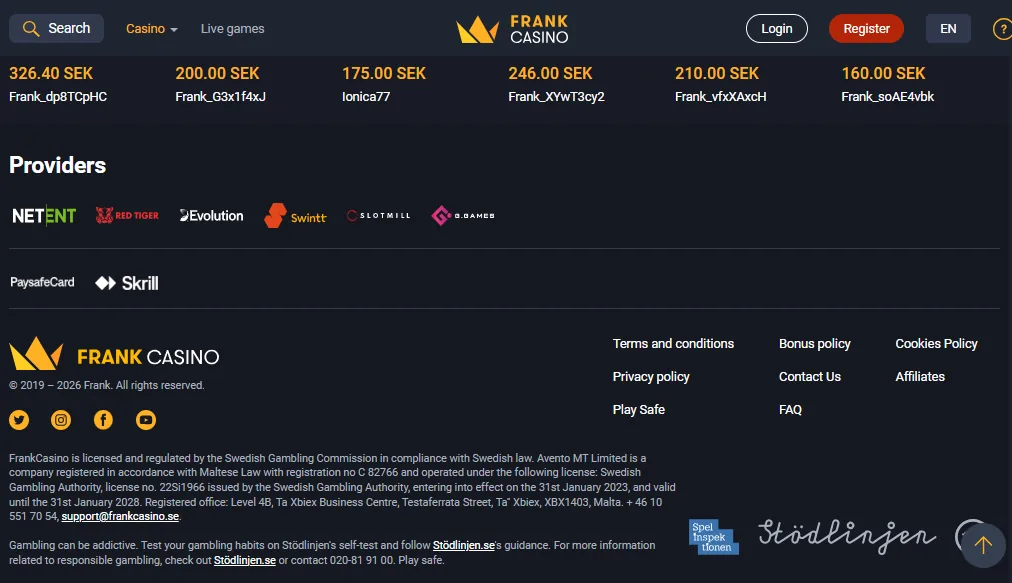This screenshot has height=583, width=1012.
Task: Click the support@frankcasino.se email link
Action: (120, 517)
